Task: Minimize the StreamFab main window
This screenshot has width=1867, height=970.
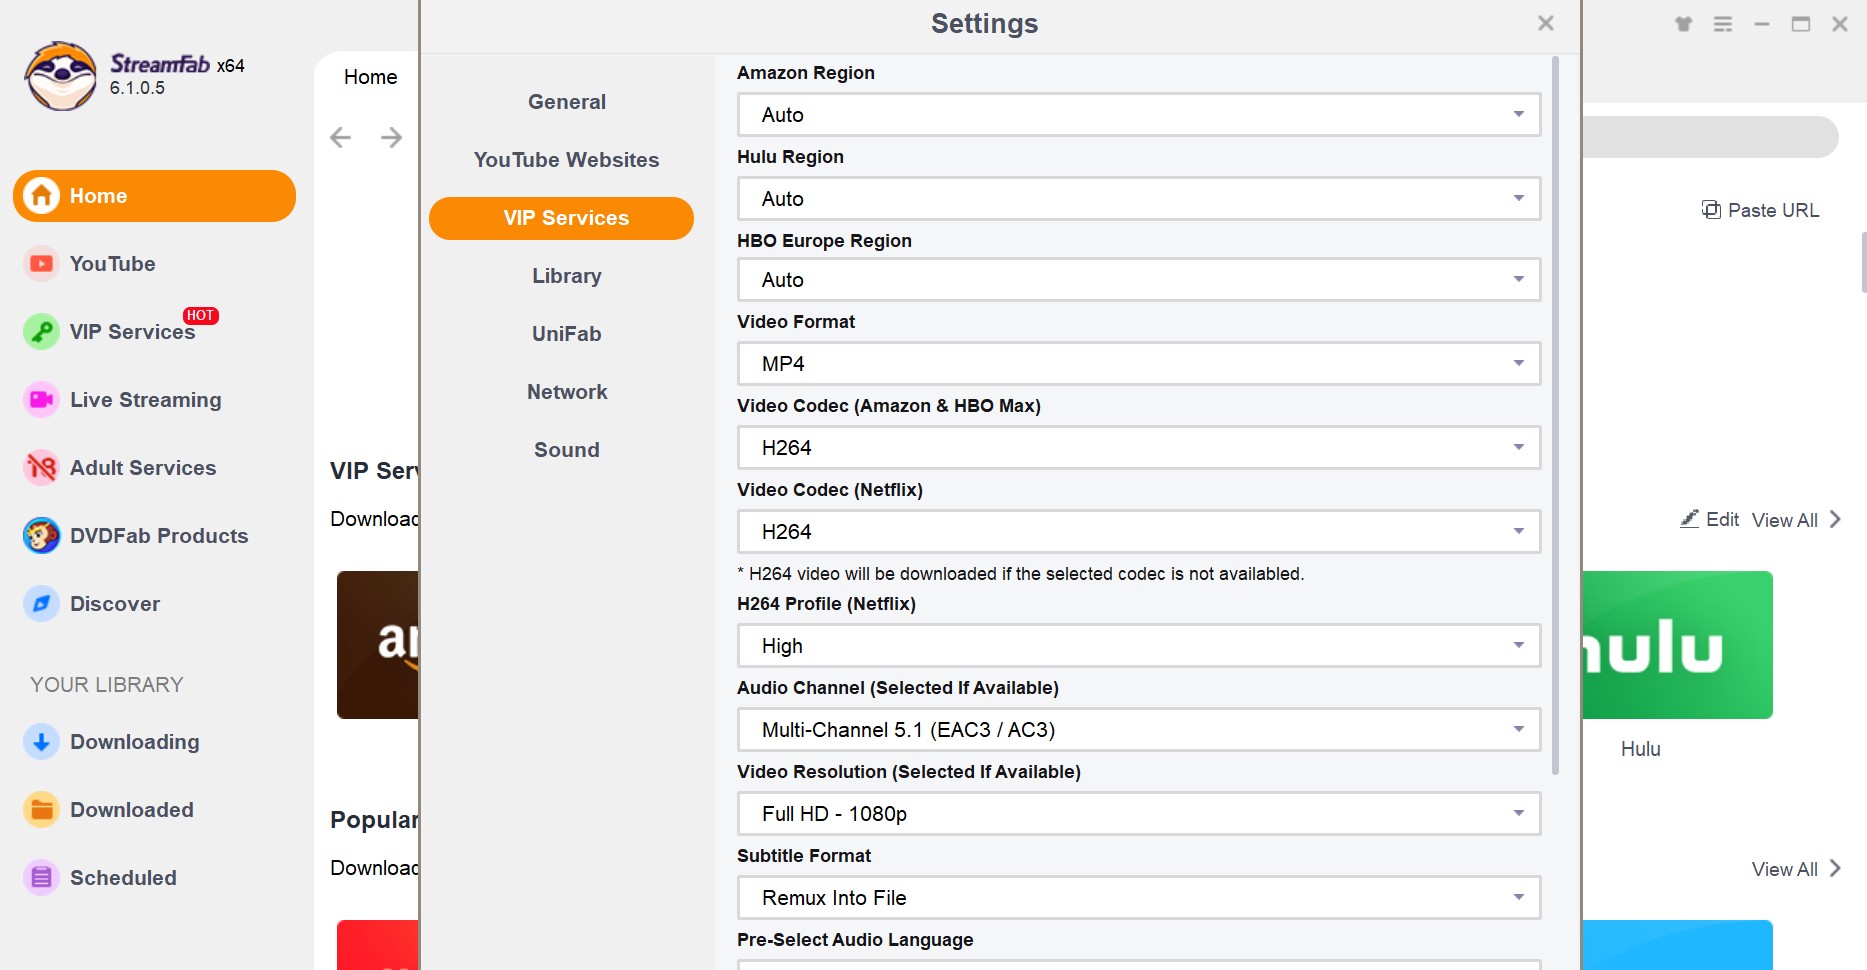Action: [x=1762, y=24]
